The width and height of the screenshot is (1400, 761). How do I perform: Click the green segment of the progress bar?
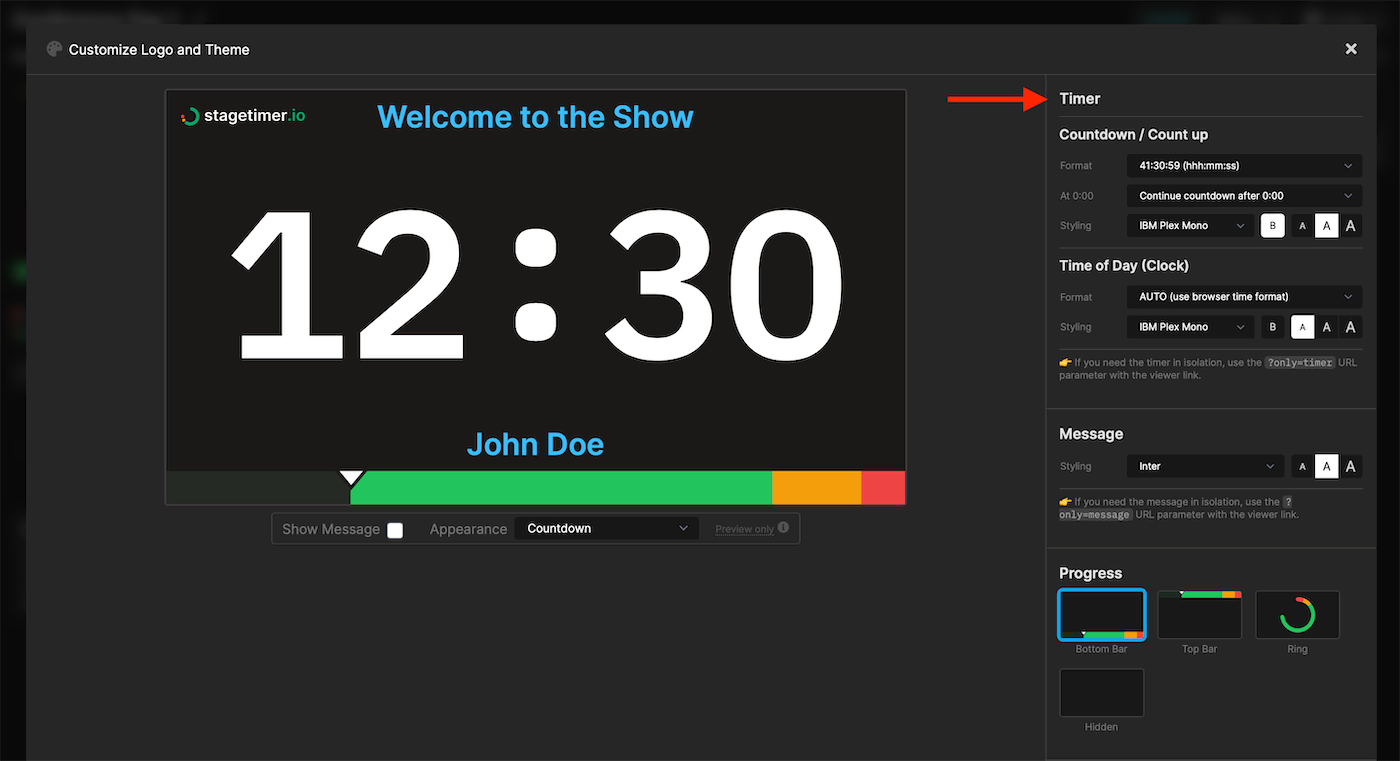click(560, 488)
